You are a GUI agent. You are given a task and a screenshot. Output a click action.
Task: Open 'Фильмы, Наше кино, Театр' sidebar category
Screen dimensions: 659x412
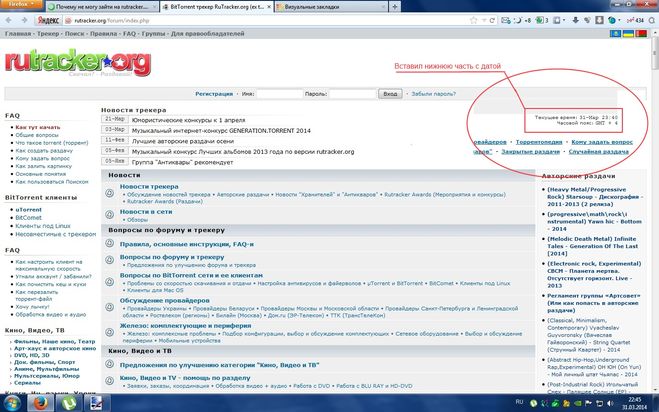pyautogui.click(x=55, y=341)
